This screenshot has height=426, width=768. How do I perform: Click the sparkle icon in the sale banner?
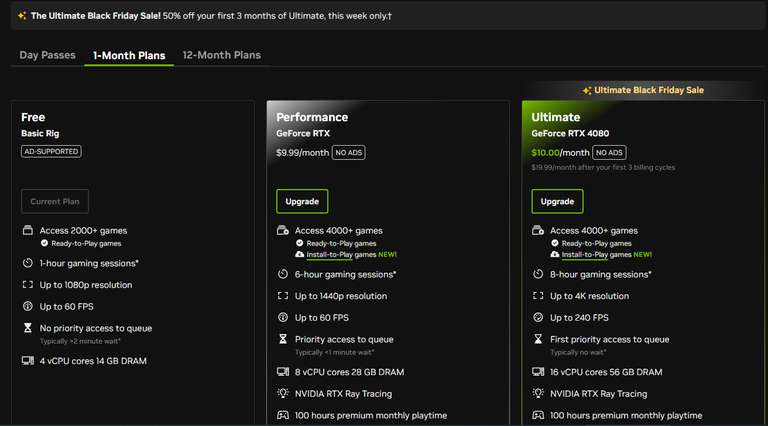22,16
